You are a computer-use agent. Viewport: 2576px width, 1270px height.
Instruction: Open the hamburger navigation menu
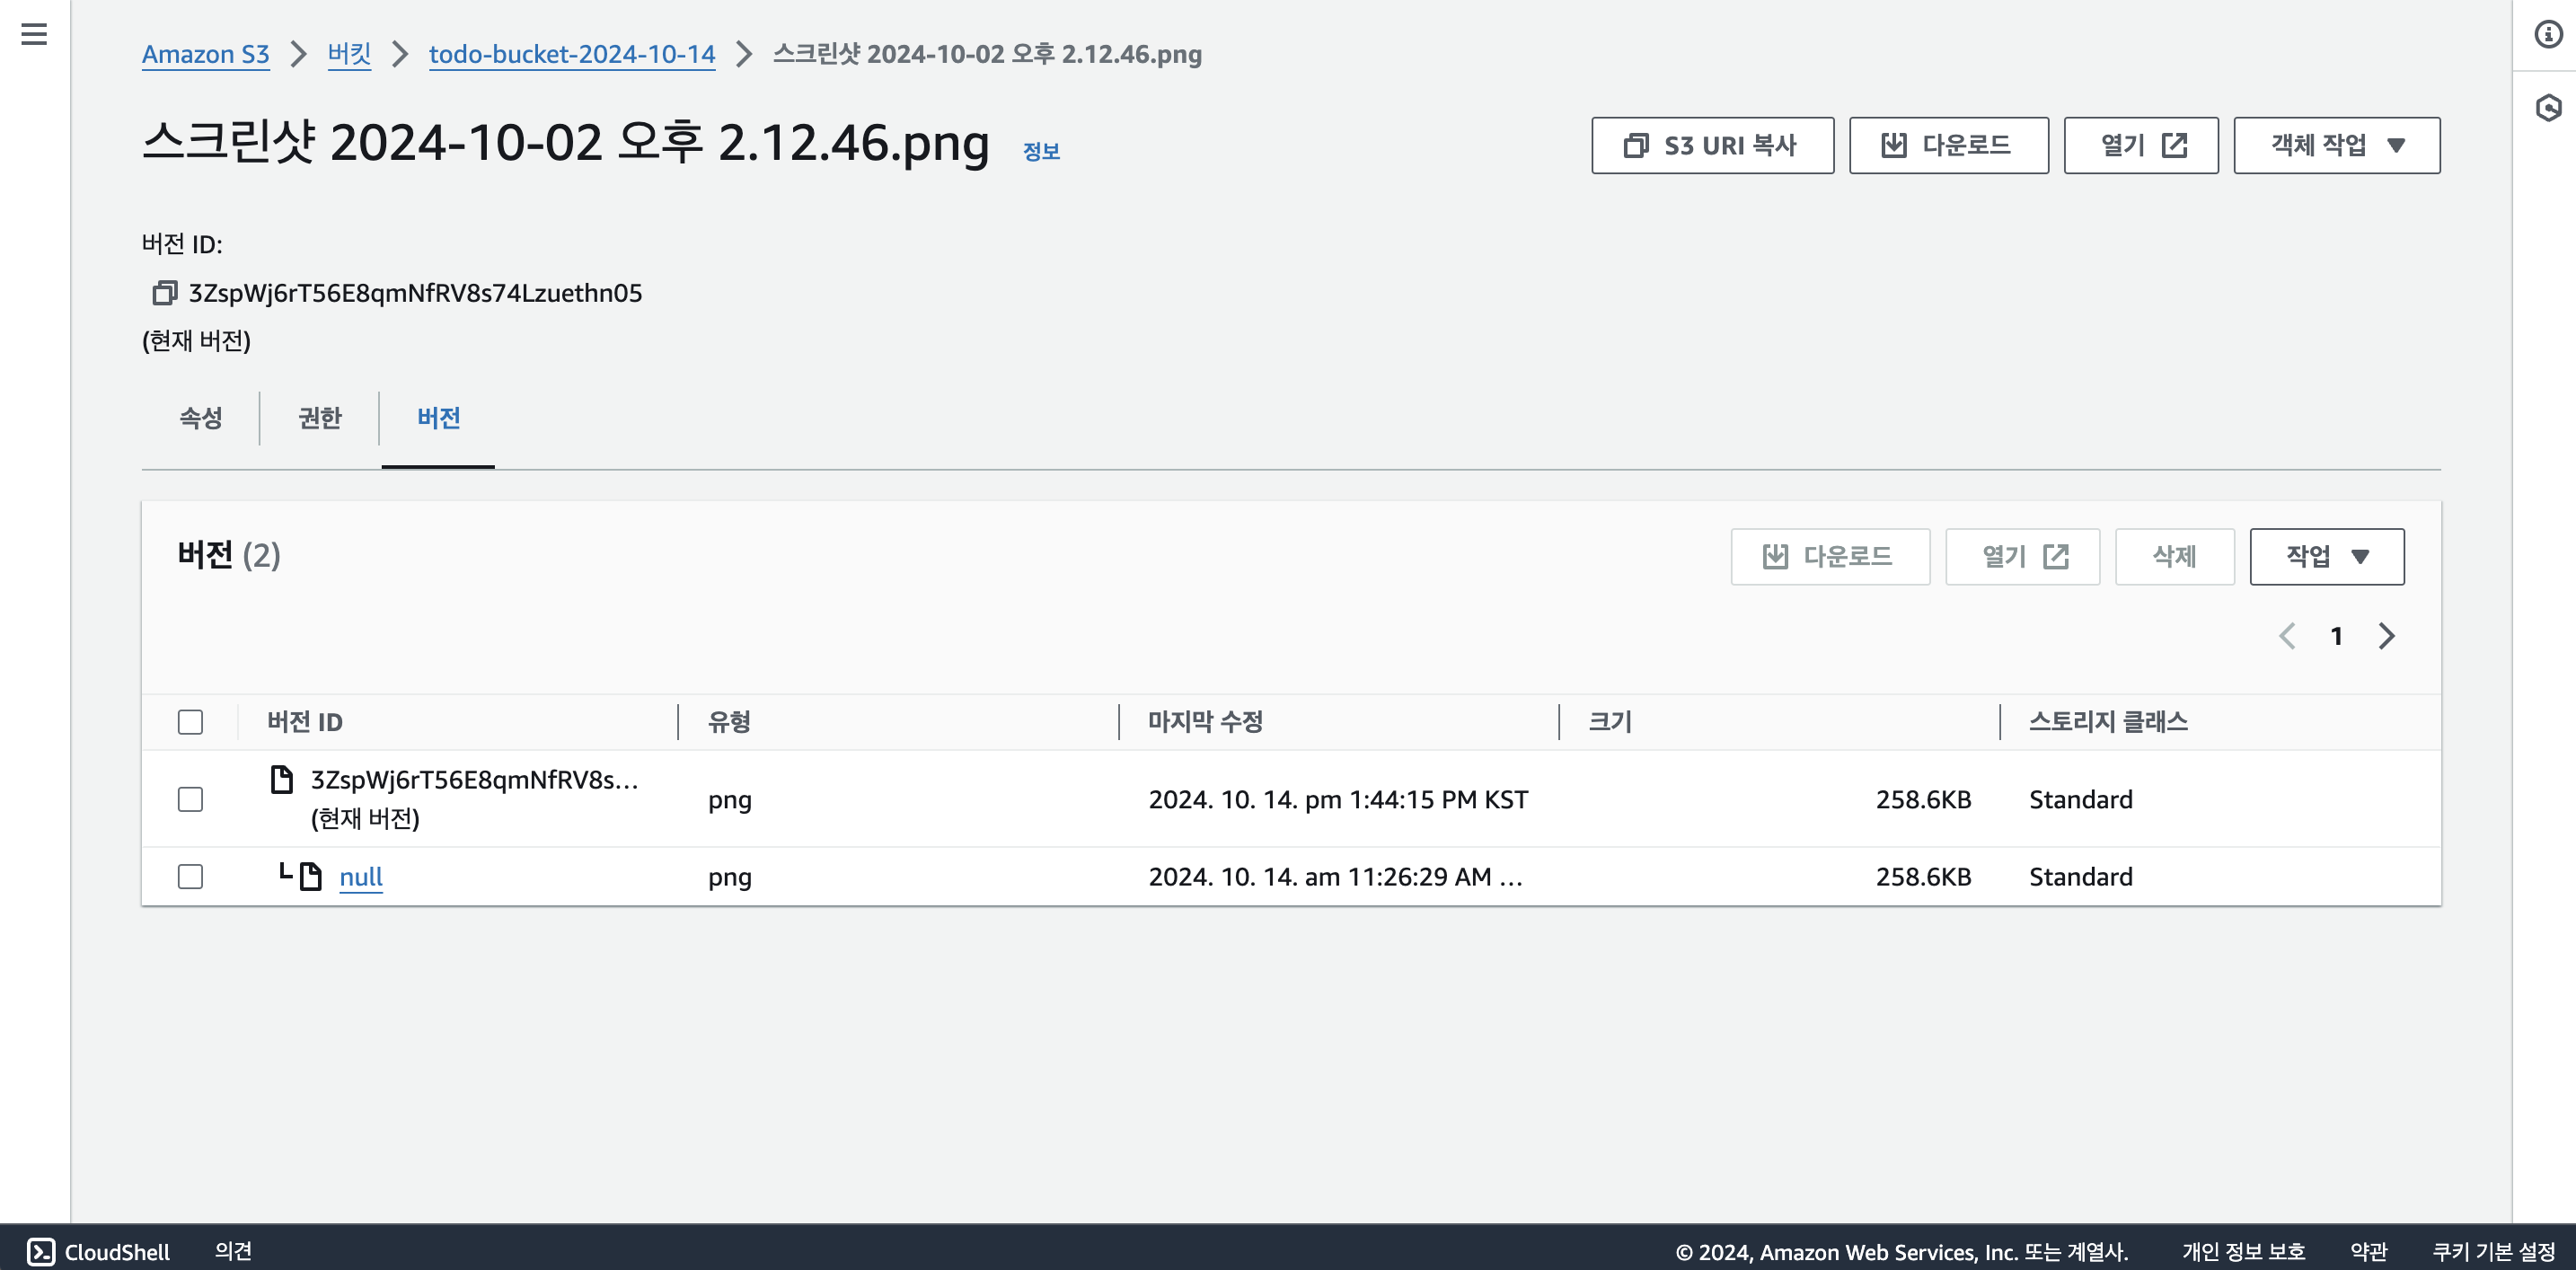34,34
